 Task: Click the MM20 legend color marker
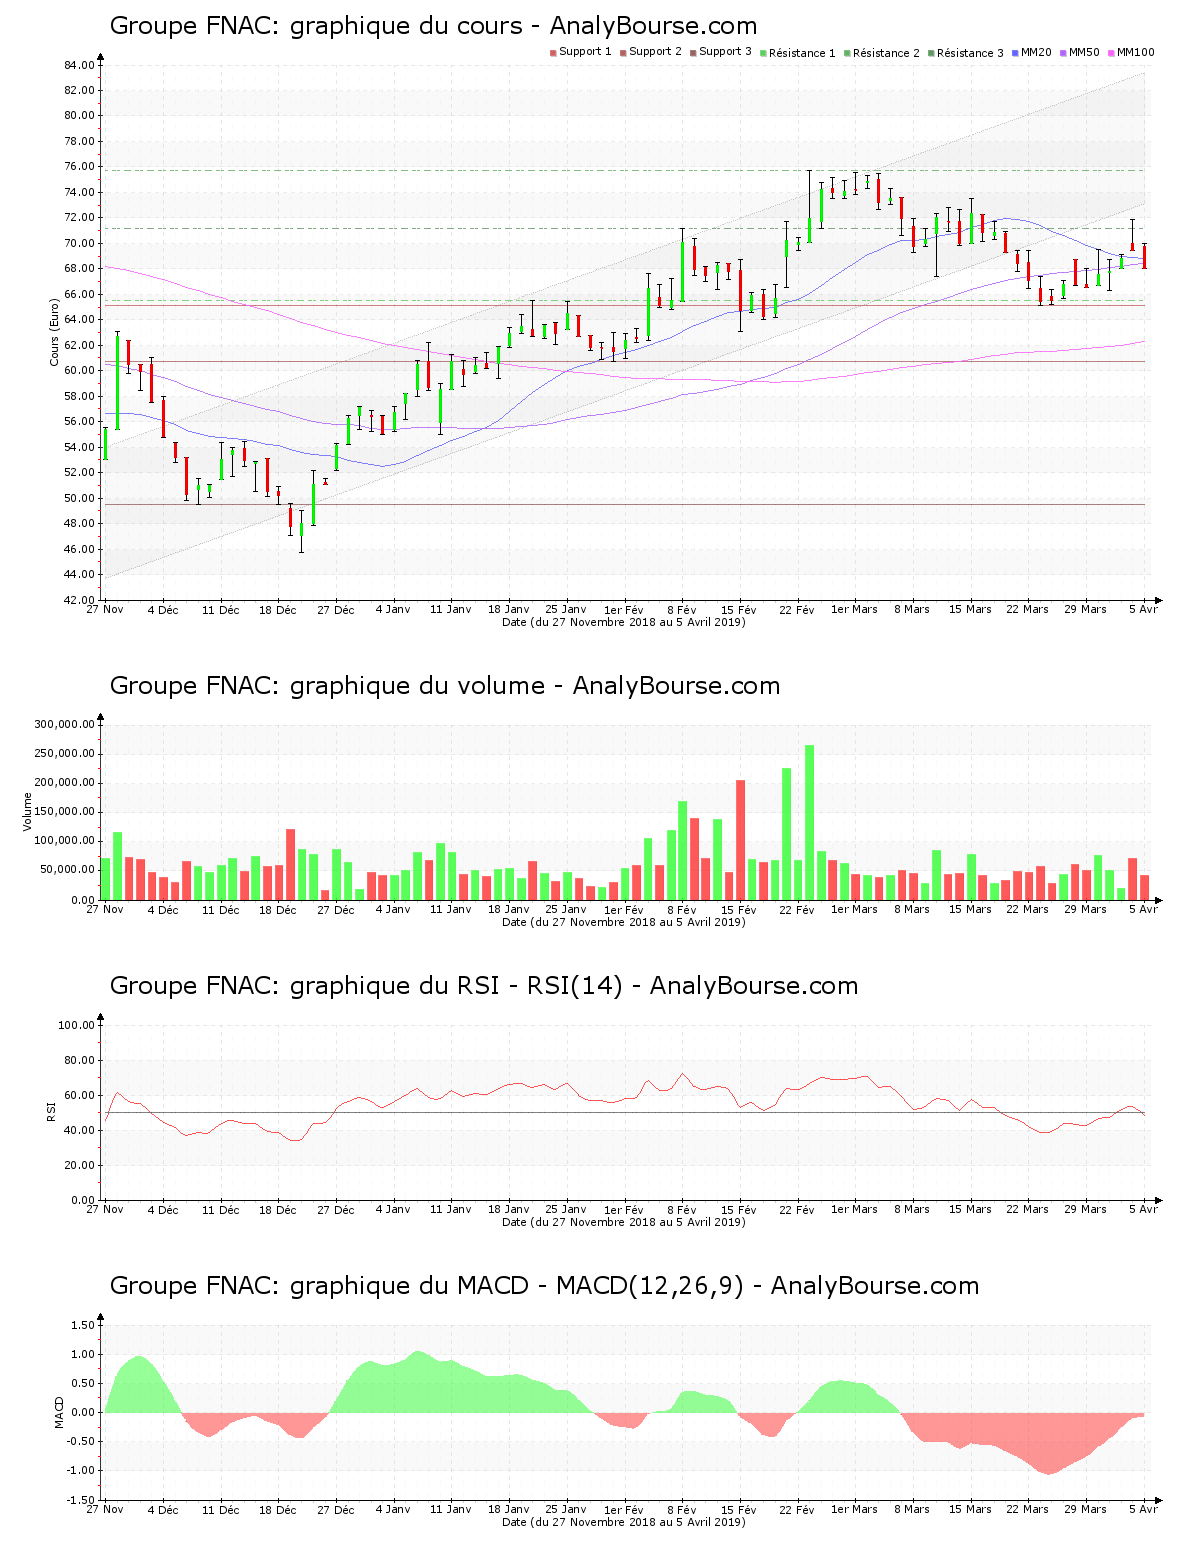[x=1015, y=52]
